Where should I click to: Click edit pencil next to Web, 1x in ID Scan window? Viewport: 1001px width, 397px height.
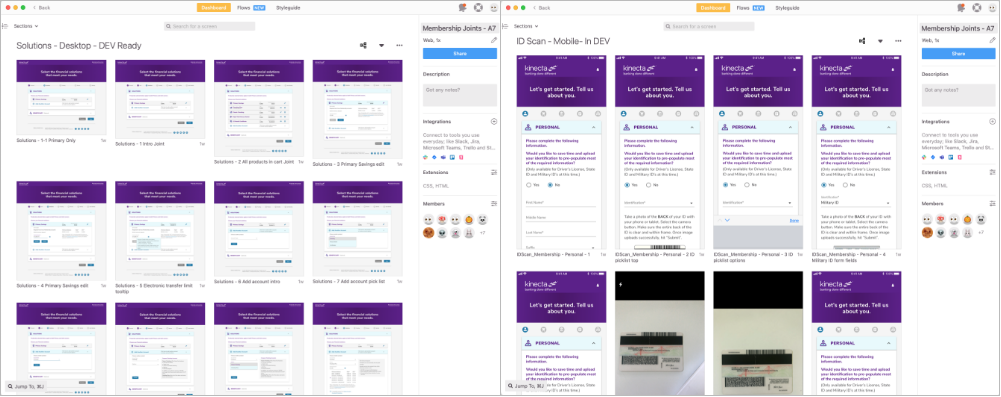tap(992, 40)
